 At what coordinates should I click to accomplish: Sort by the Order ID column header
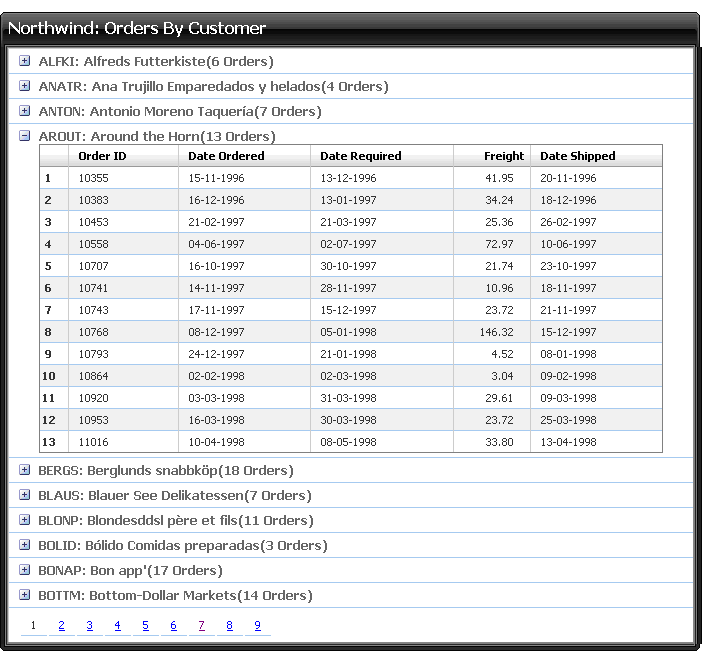(102, 156)
